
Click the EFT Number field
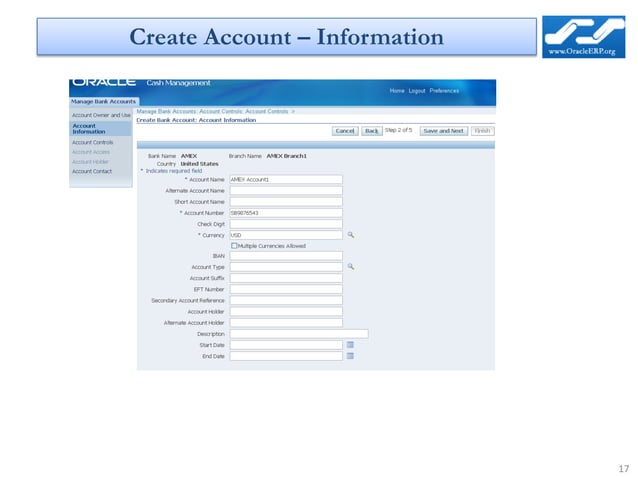point(286,289)
